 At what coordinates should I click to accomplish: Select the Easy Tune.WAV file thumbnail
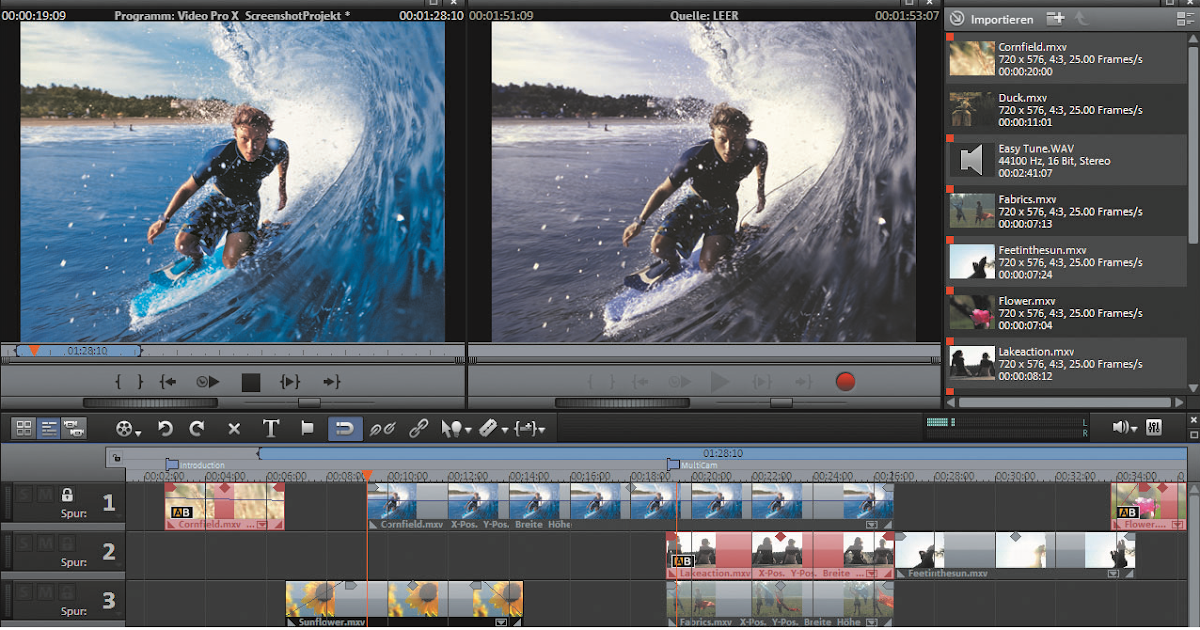point(969,160)
